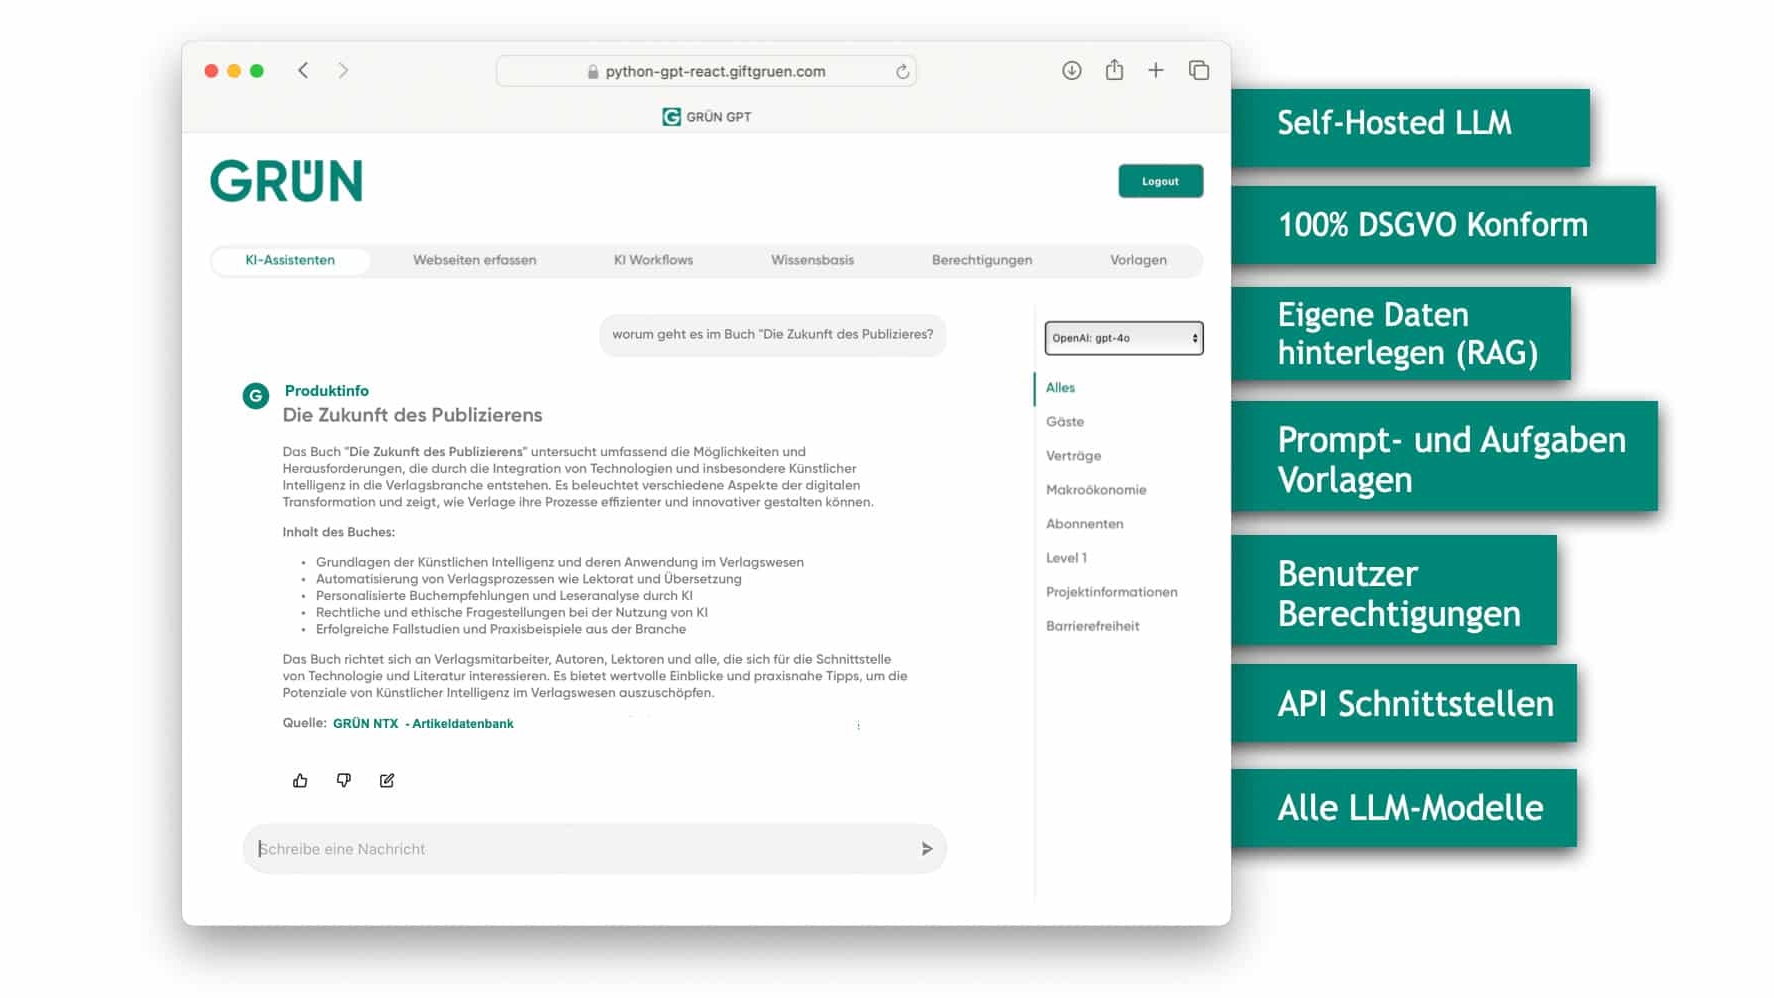Click the Eigene Daten hinterlegen (RAG) banner
The width and height of the screenshot is (1774, 998).
[1401, 333]
